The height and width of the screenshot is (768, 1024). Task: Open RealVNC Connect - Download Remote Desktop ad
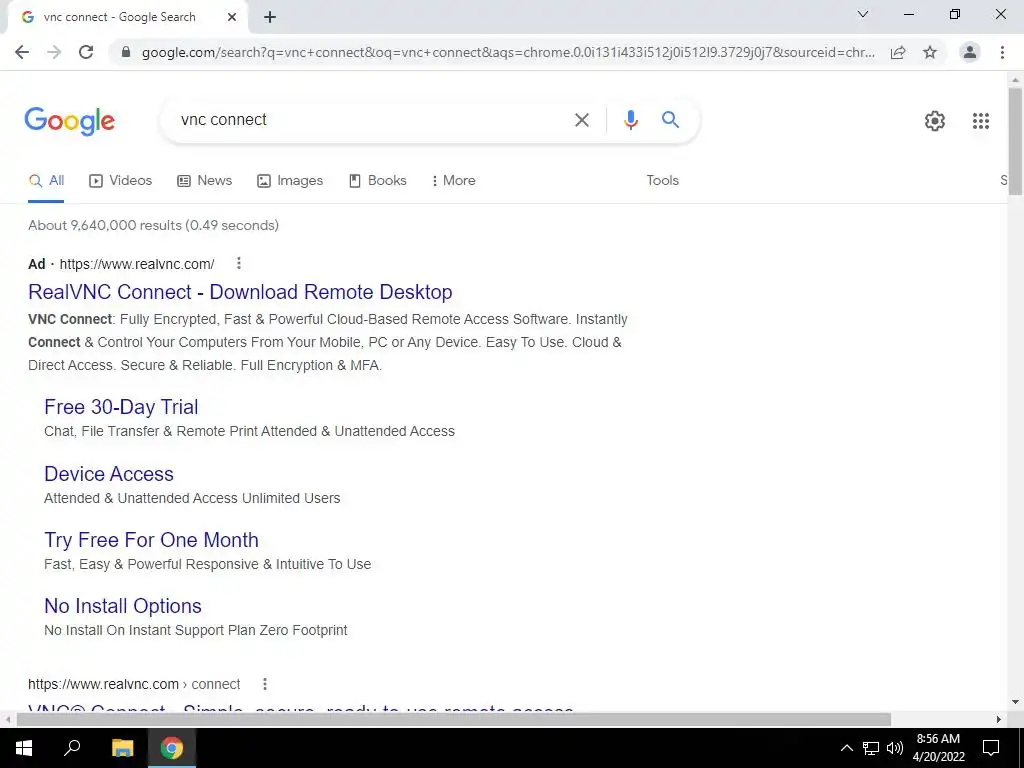click(x=240, y=292)
